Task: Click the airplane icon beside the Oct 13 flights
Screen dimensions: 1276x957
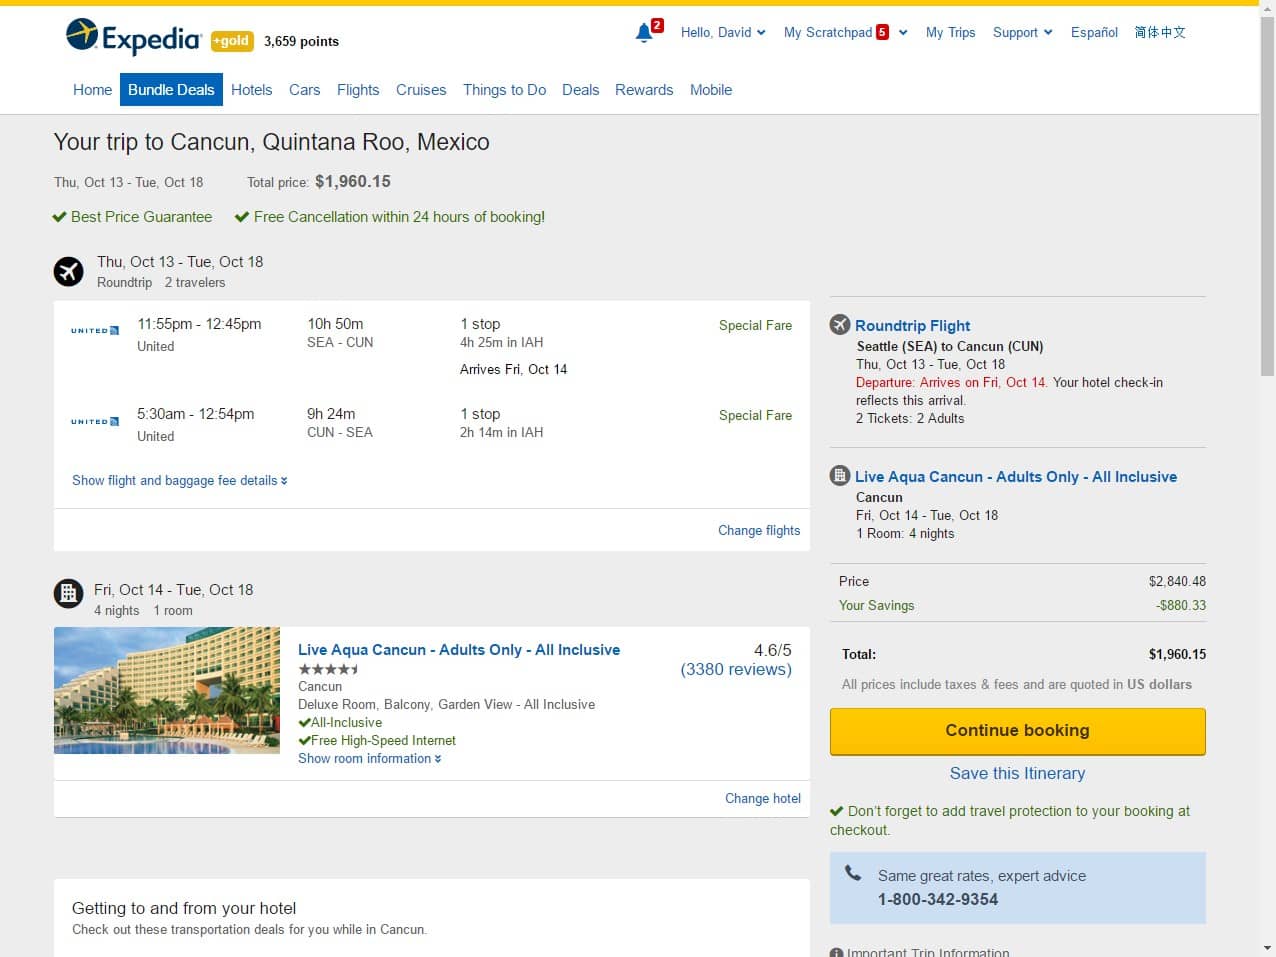Action: pyautogui.click(x=68, y=271)
